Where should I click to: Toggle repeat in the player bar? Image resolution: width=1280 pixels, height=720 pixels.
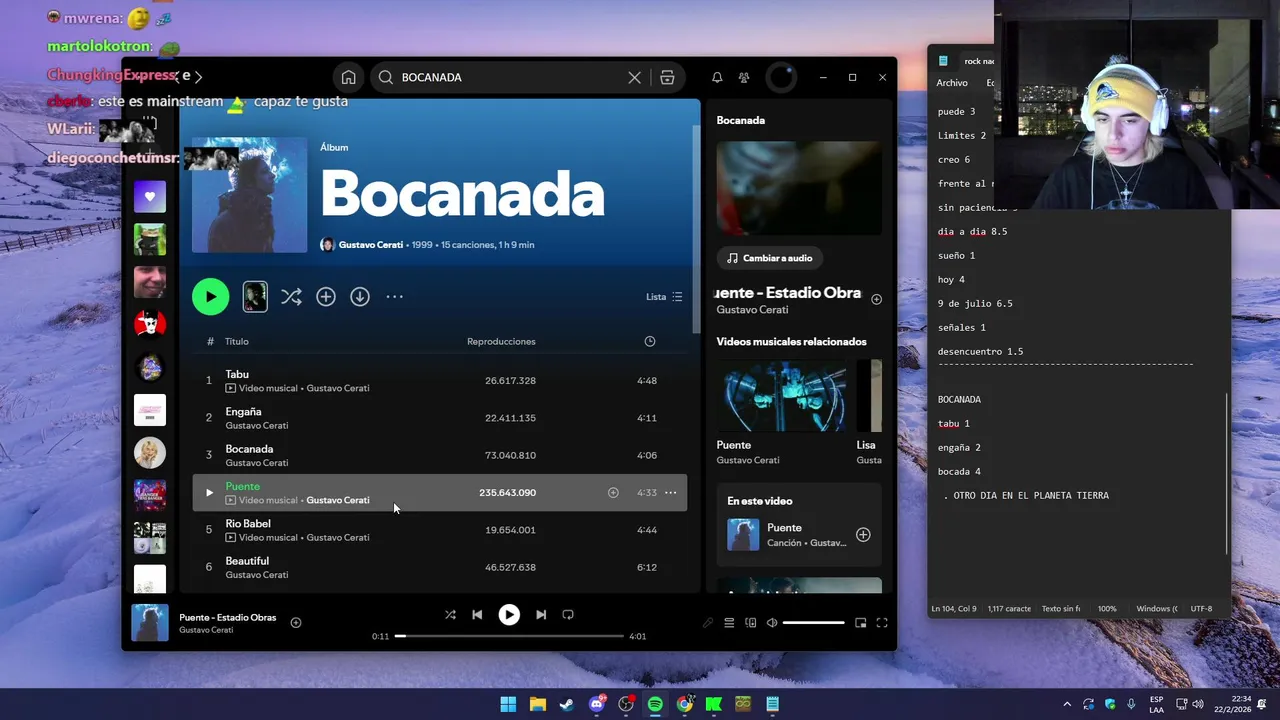568,615
